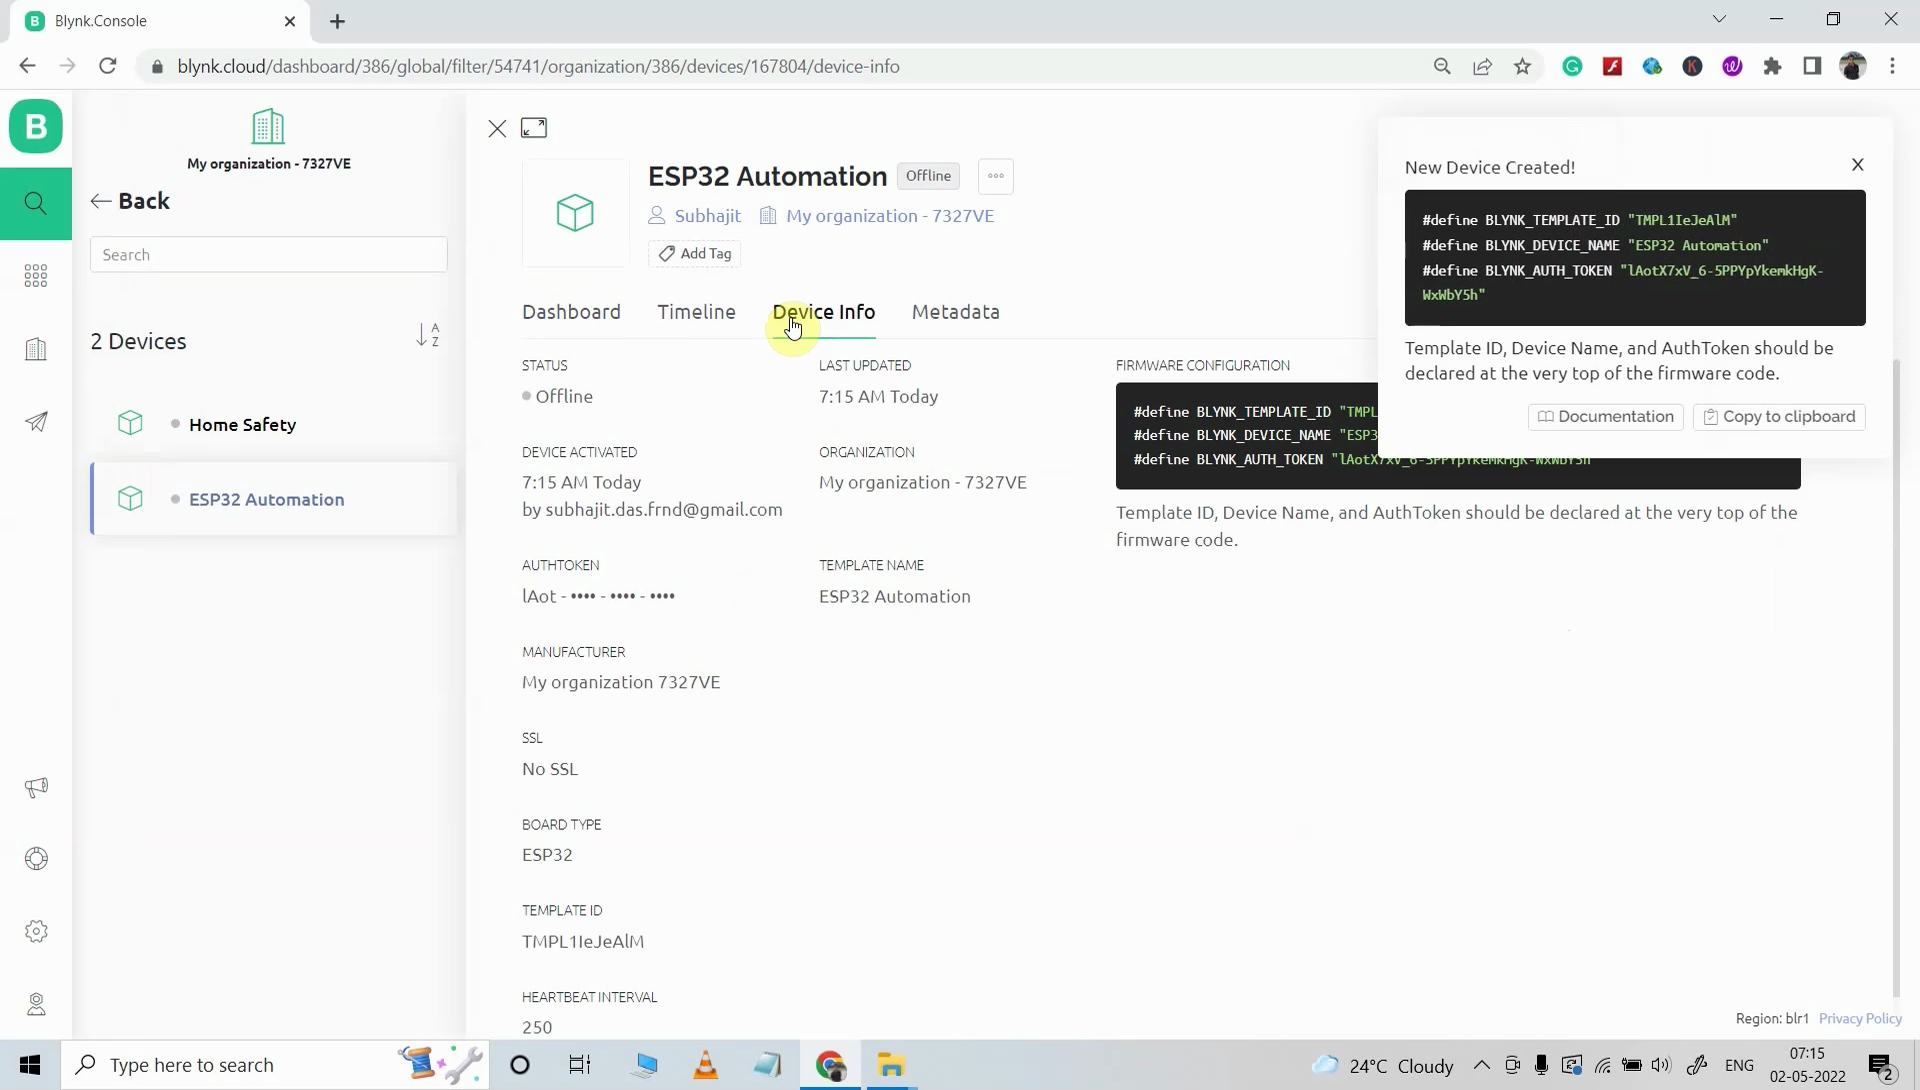Toggle A-Z sorting of the device list
Image resolution: width=1920 pixels, height=1090 pixels.
click(429, 336)
